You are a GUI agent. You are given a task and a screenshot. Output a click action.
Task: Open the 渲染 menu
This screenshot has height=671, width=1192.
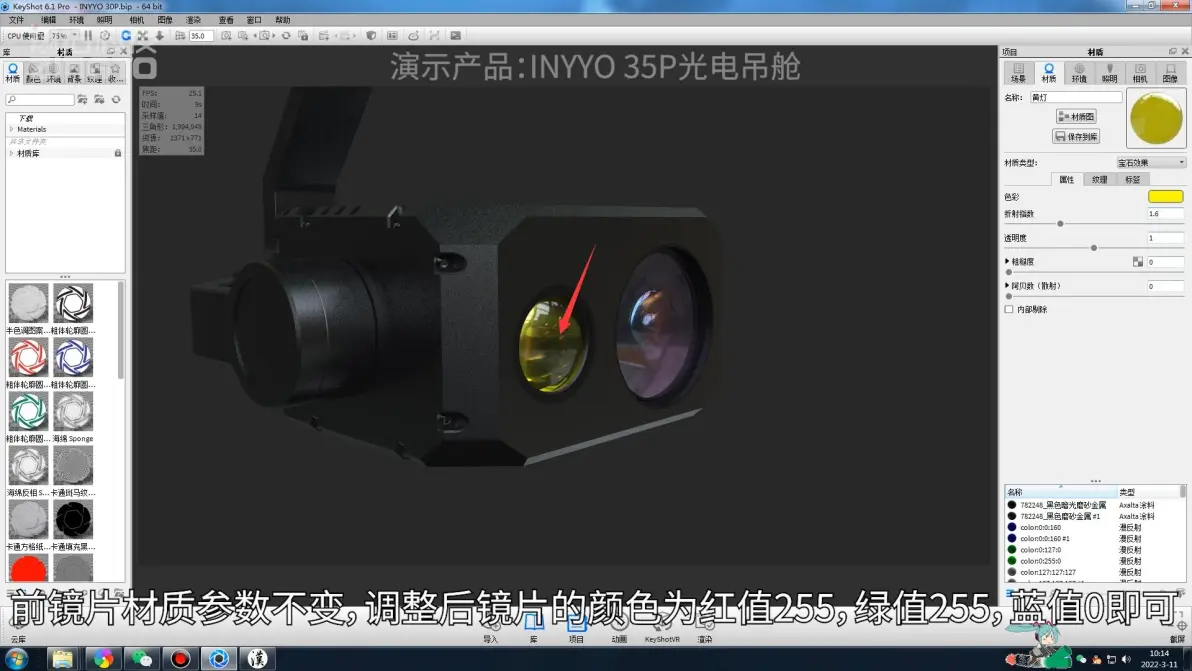tap(194, 20)
